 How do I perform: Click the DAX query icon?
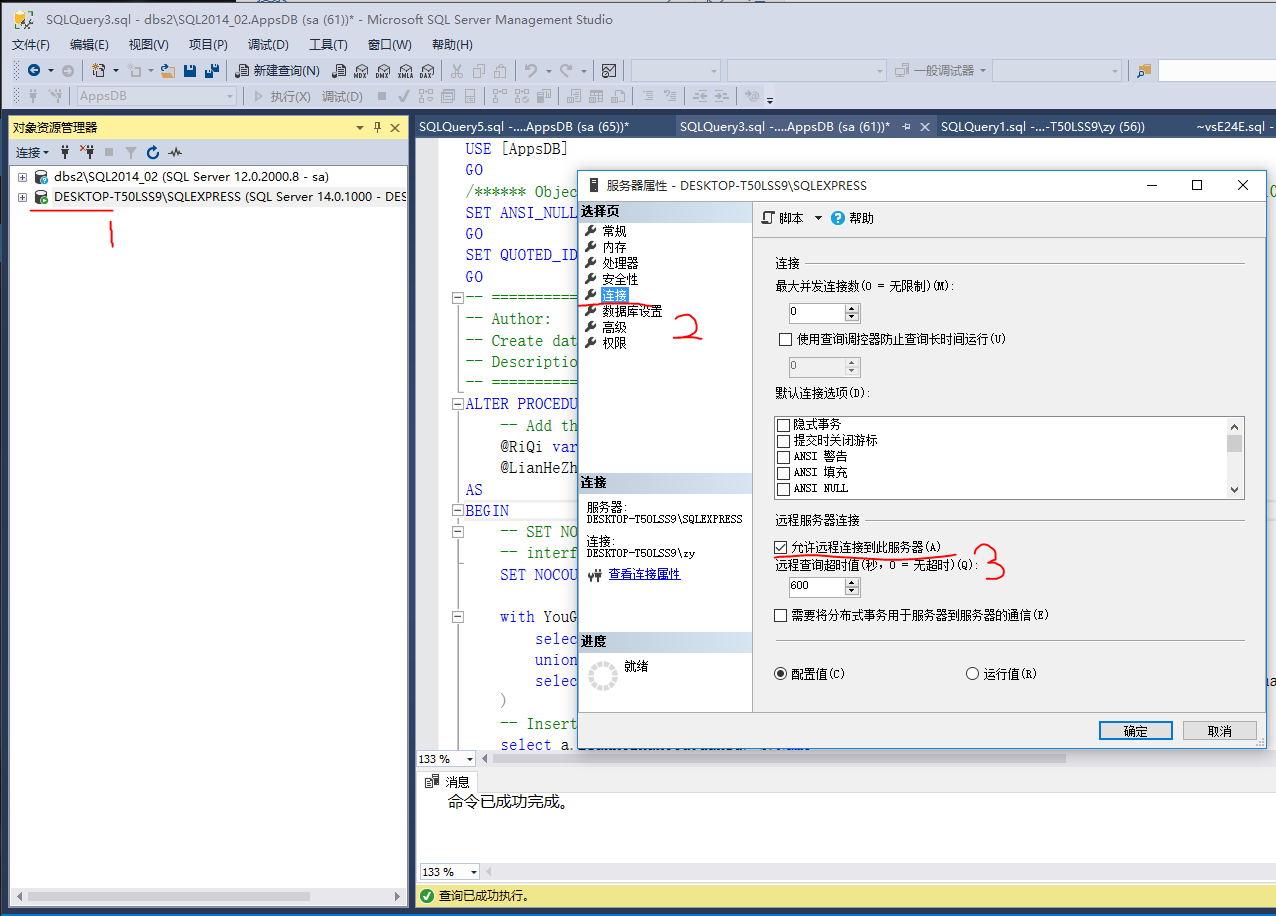(427, 70)
